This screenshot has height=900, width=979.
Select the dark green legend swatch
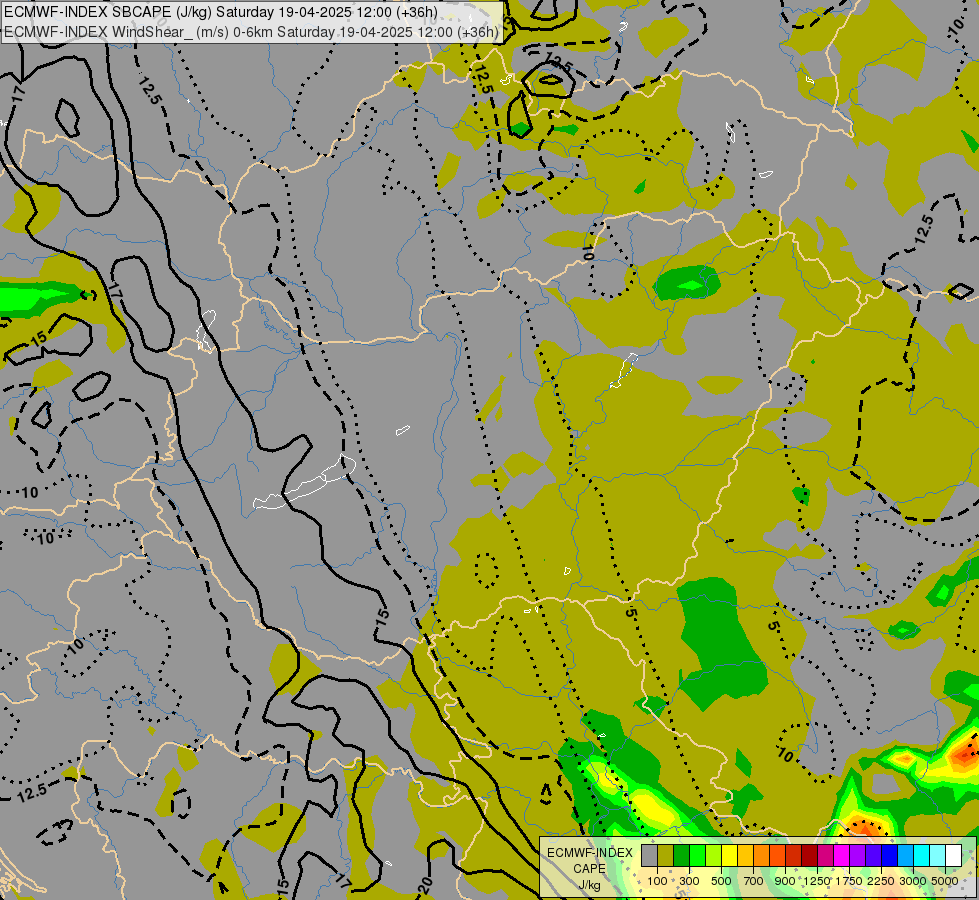(681, 856)
